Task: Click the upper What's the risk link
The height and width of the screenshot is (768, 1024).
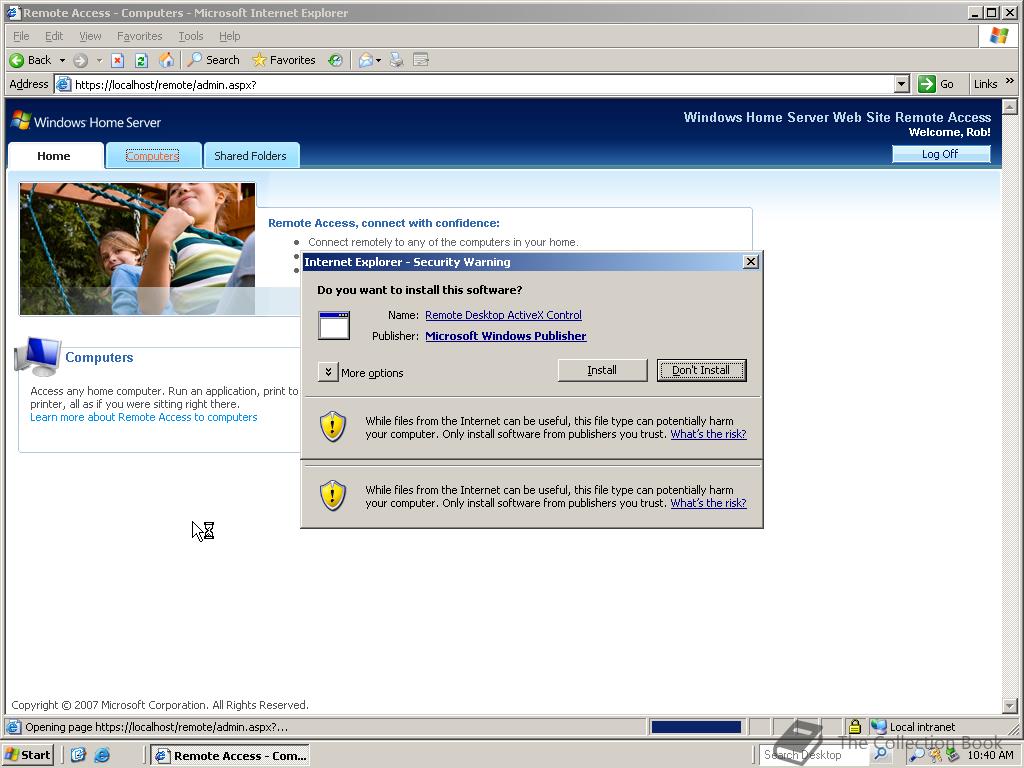Action: point(708,434)
